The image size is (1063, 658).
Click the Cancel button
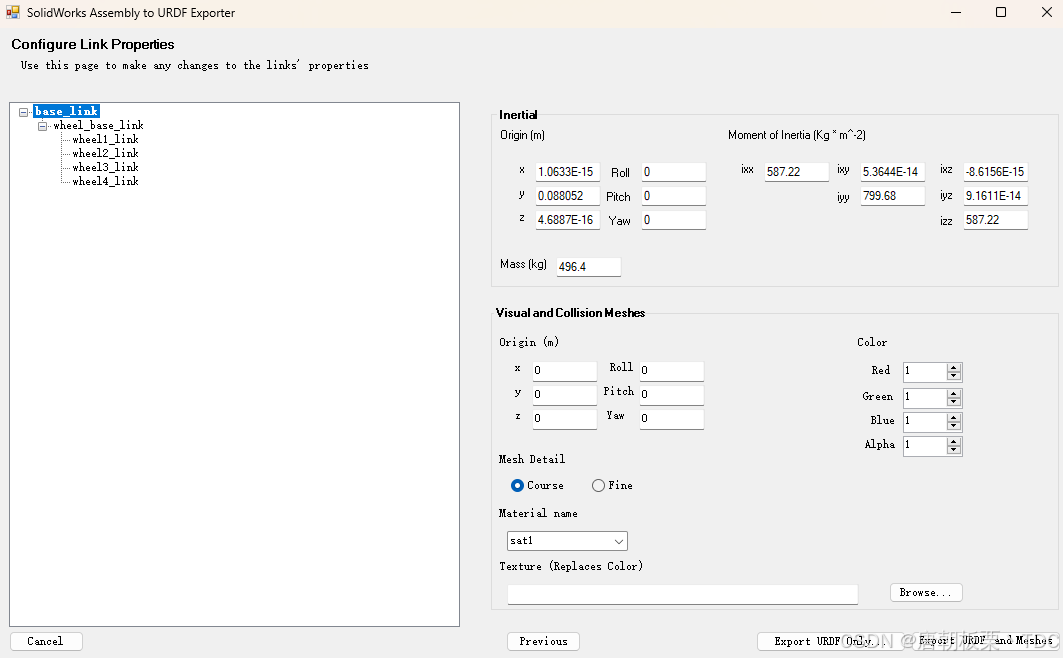pos(46,641)
